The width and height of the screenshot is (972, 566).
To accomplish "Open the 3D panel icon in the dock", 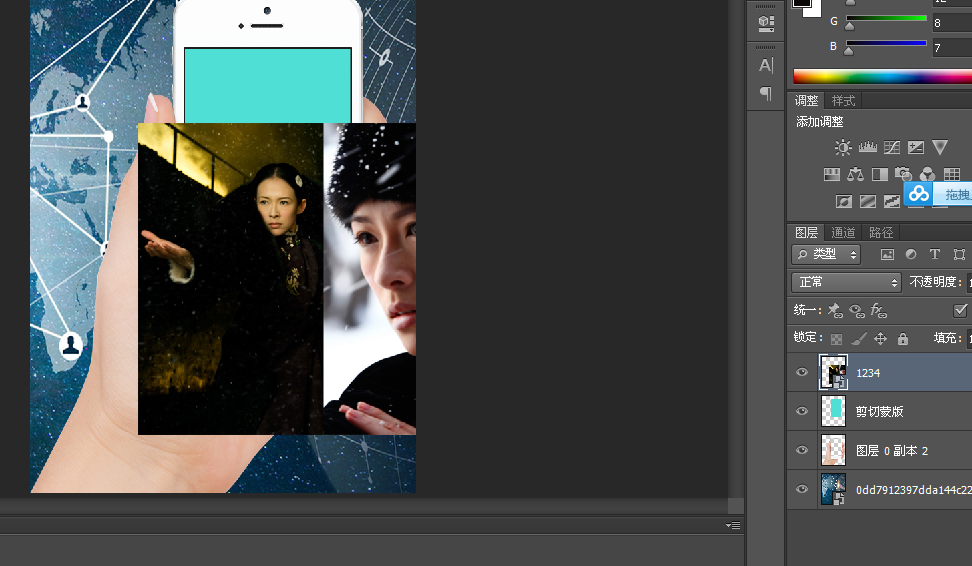I will click(766, 24).
